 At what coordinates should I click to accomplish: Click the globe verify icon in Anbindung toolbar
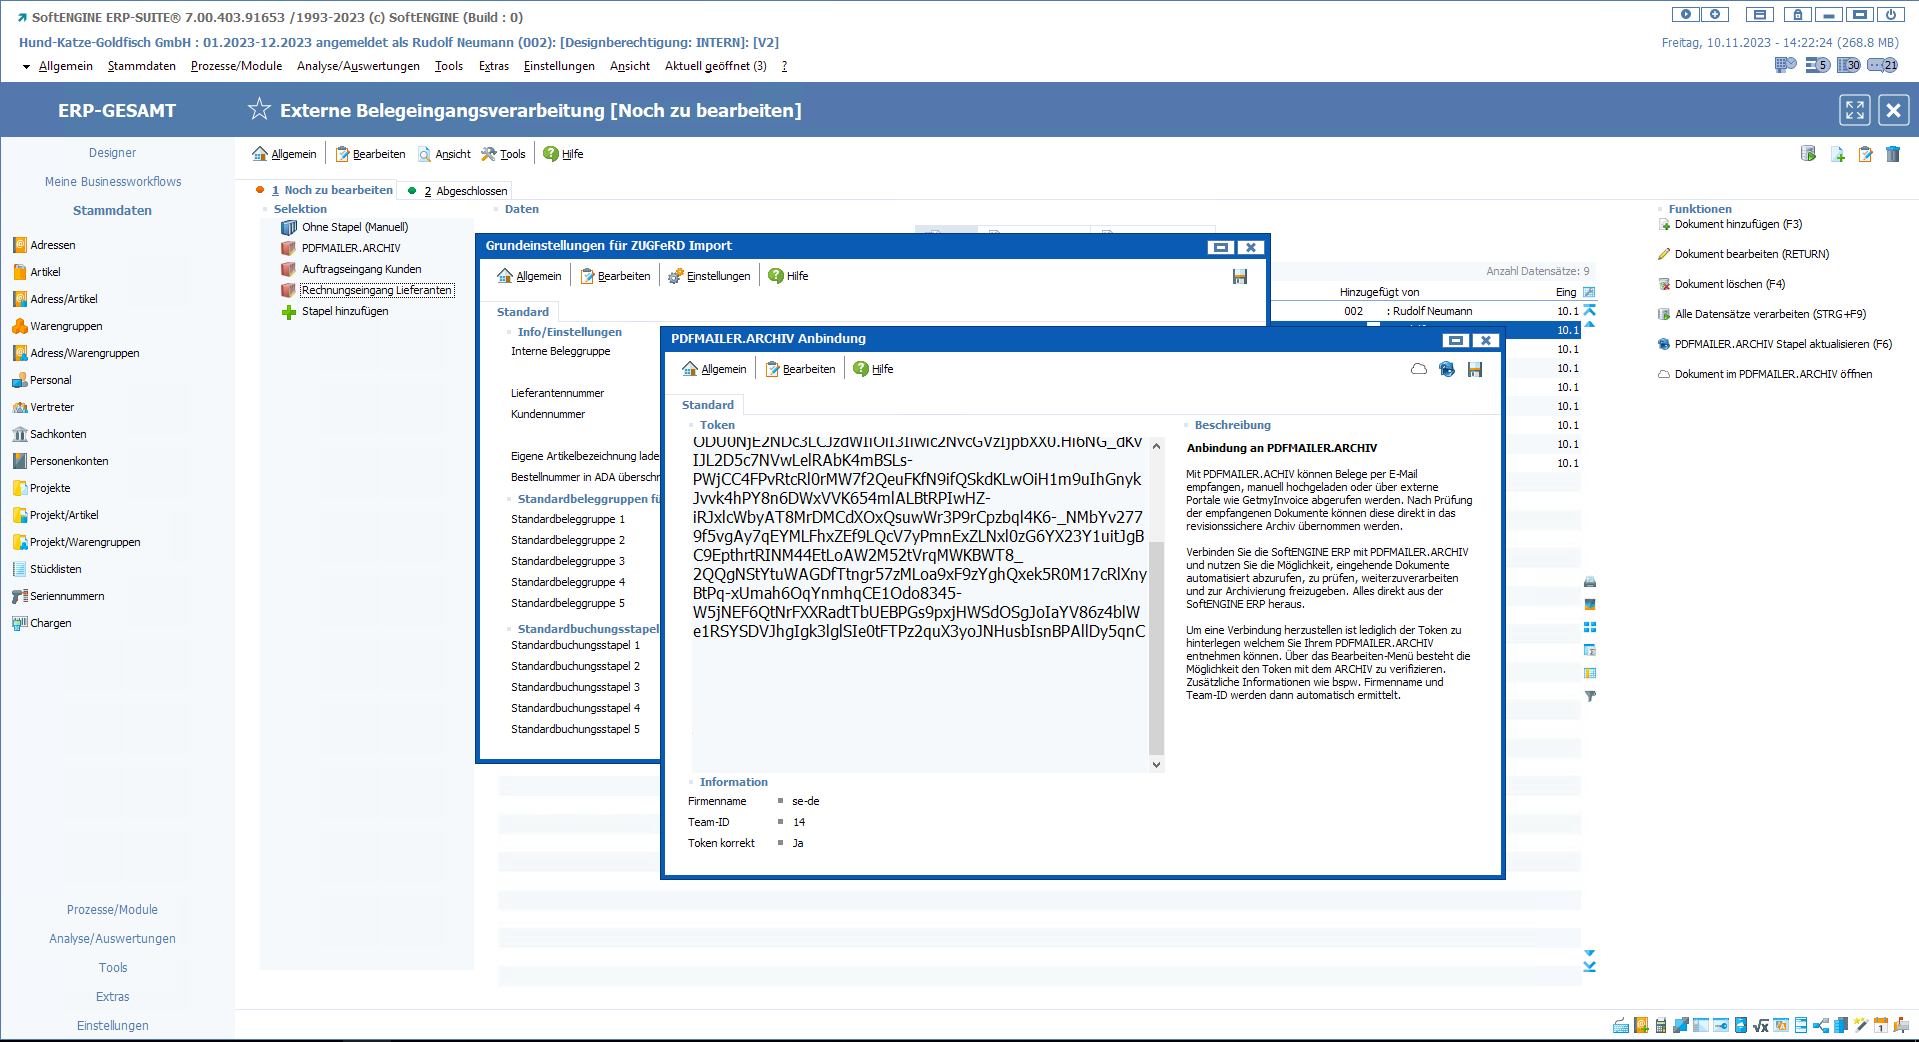click(1446, 369)
